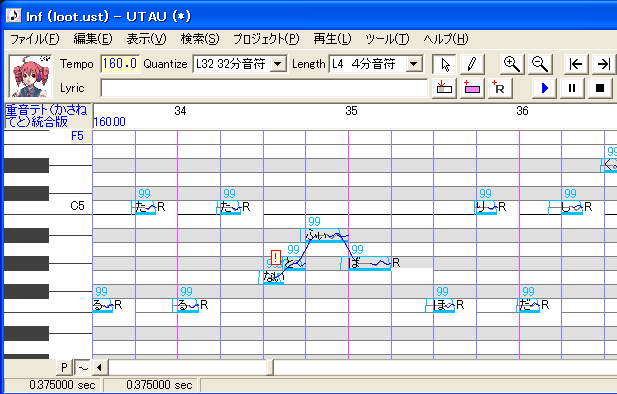Click measure 35 on the ruler

[x=351, y=111]
